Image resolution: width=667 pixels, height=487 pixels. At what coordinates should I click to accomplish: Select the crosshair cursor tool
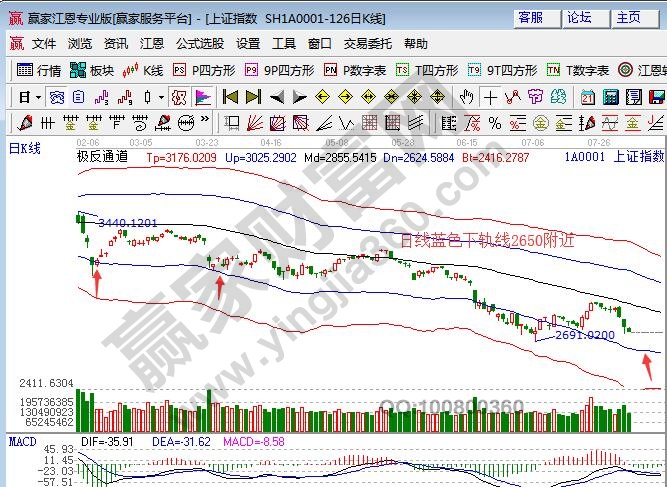tap(490, 97)
